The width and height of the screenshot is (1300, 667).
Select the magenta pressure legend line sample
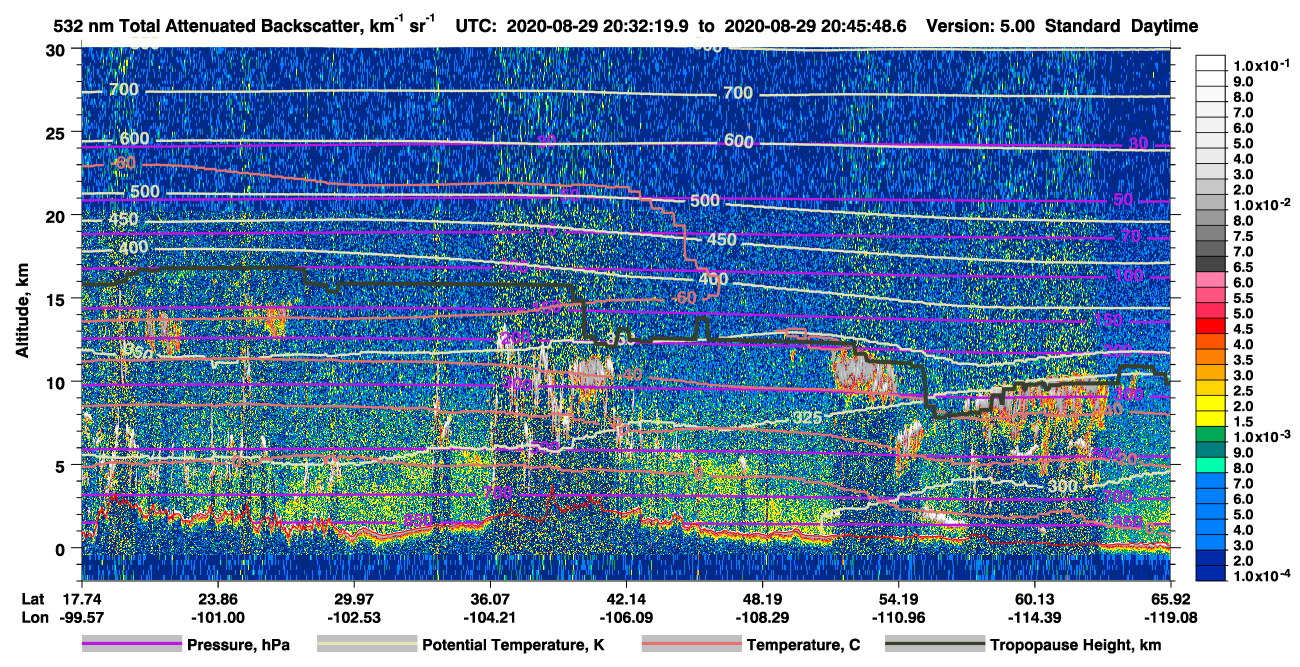(x=133, y=645)
